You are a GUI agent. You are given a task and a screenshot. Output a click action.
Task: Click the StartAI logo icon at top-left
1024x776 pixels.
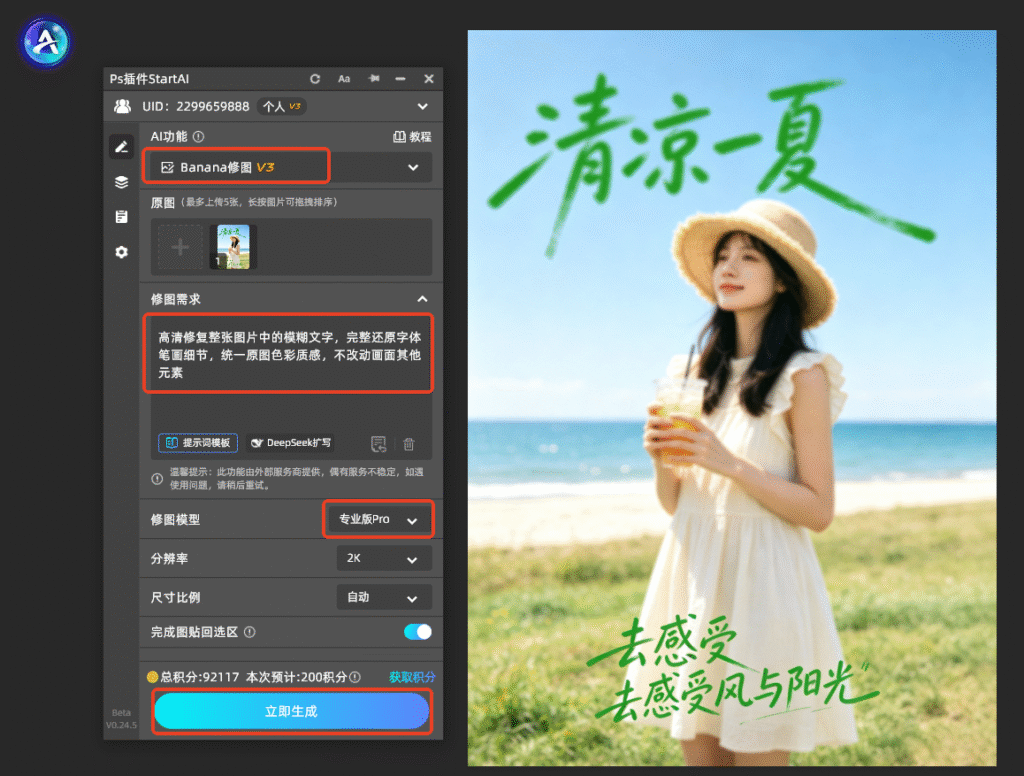pos(45,42)
